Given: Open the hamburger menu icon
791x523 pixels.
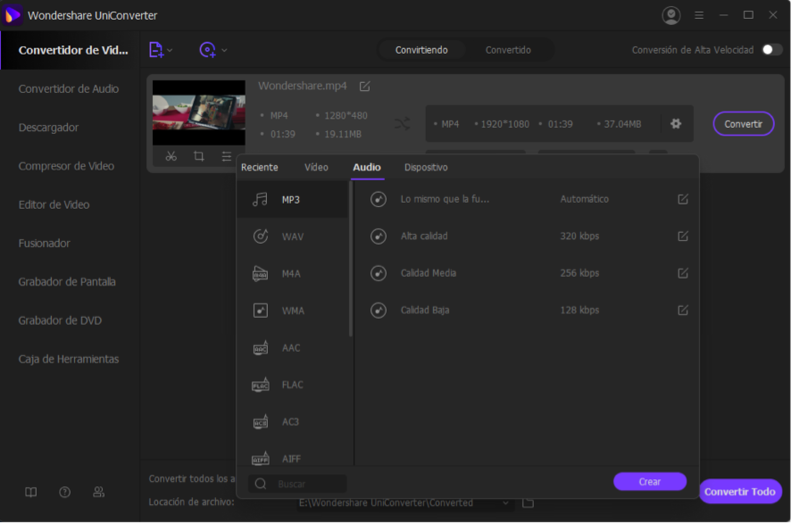Looking at the screenshot, I should tap(699, 16).
